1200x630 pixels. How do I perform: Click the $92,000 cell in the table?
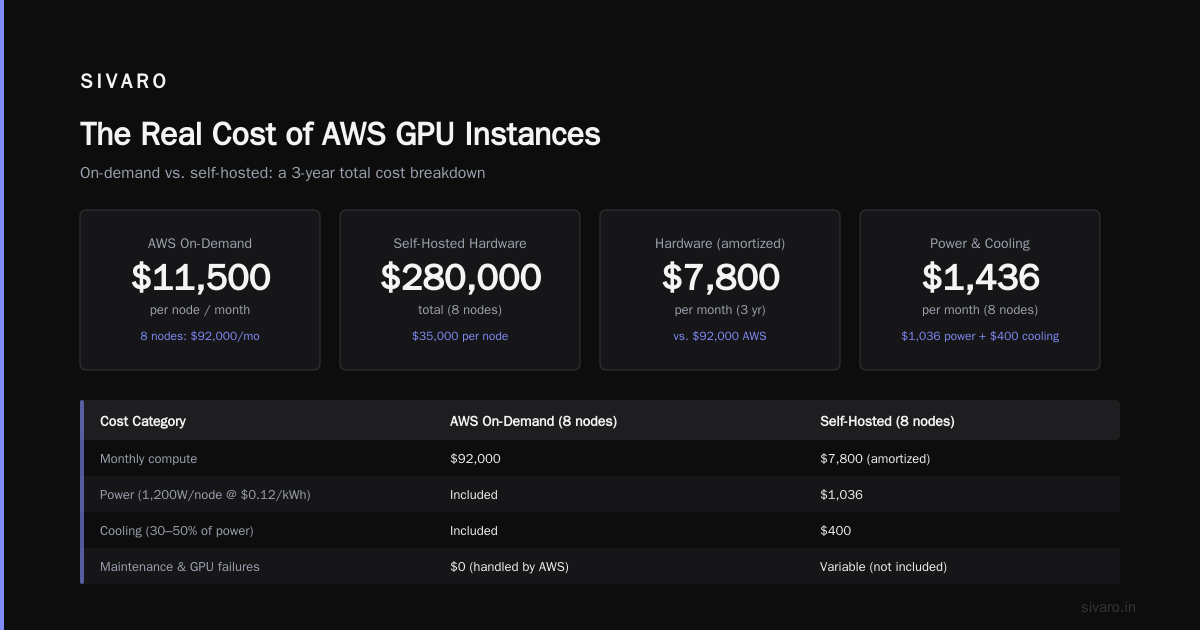(x=475, y=459)
